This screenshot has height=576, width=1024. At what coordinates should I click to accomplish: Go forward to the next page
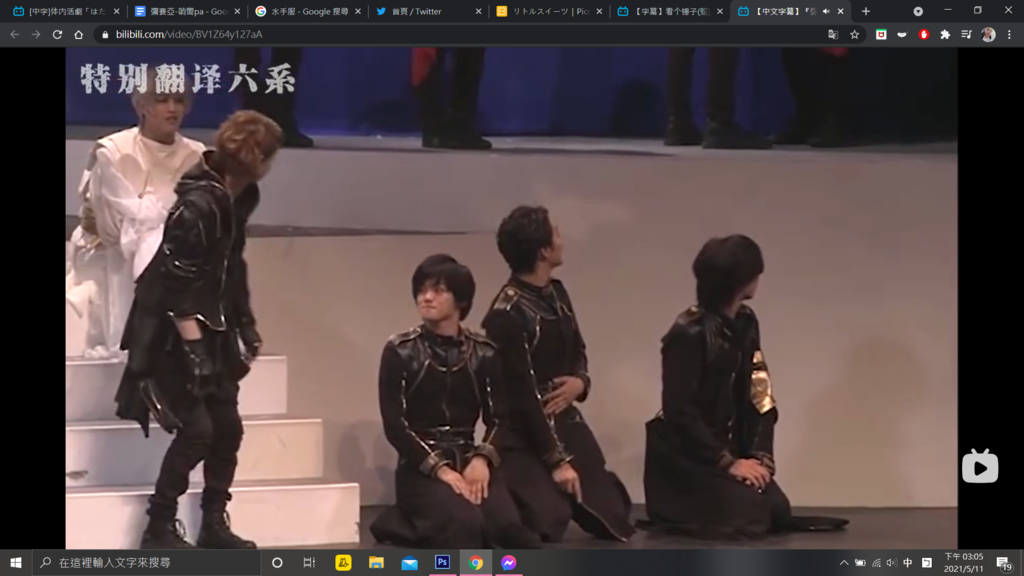click(36, 35)
